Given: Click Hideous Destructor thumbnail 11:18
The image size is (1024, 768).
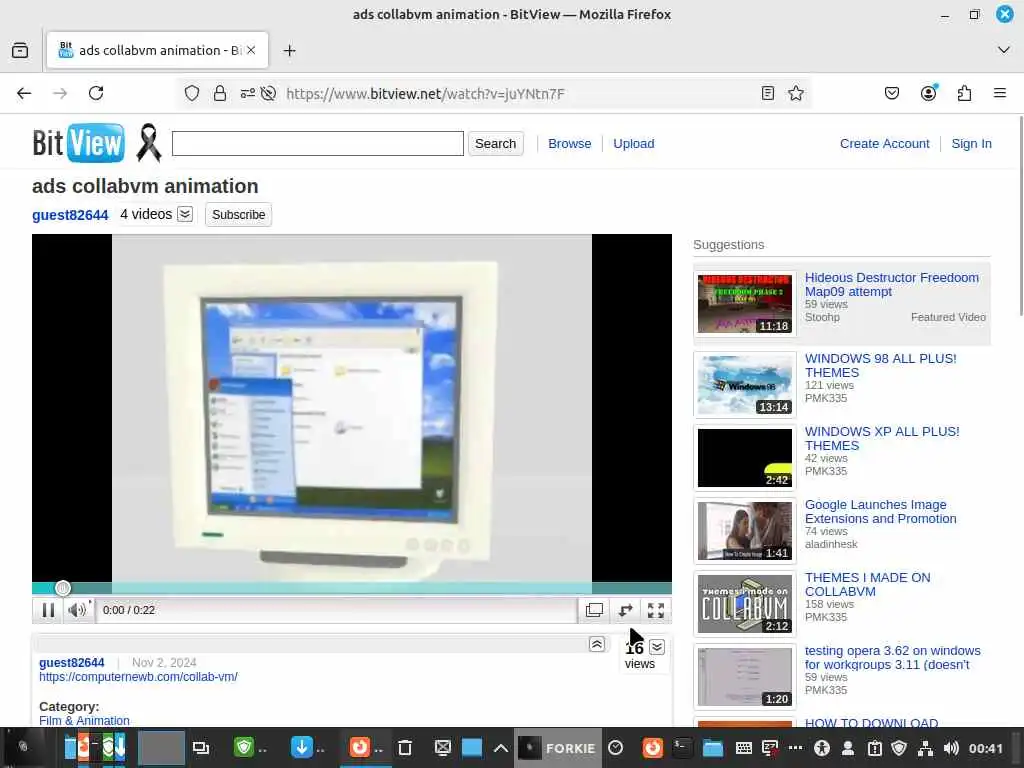Looking at the screenshot, I should tap(744, 304).
